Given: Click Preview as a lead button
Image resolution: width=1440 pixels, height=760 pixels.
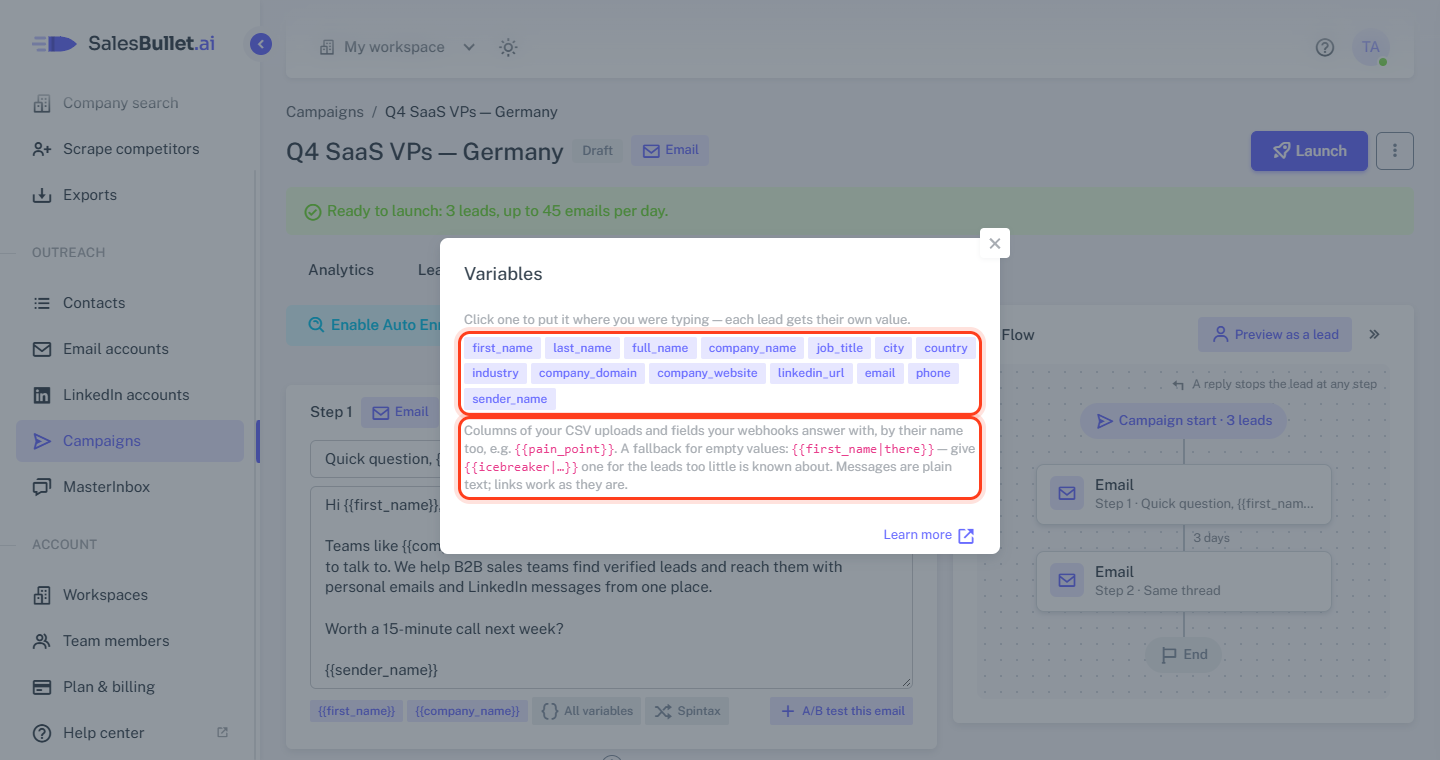Looking at the screenshot, I should point(1275,335).
